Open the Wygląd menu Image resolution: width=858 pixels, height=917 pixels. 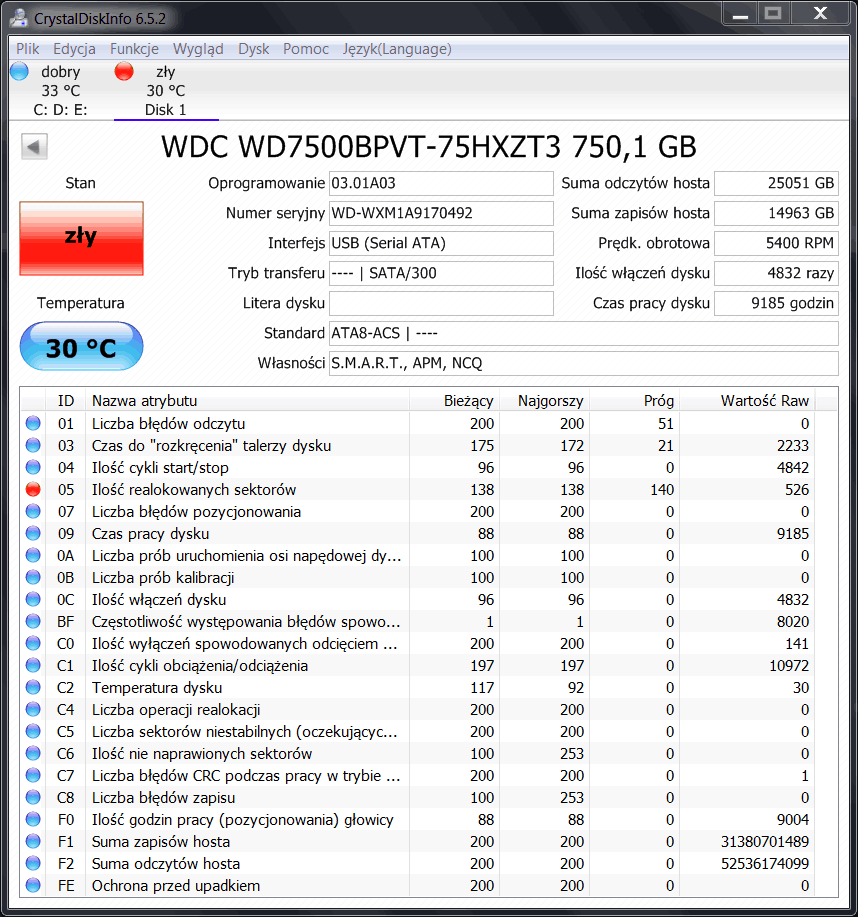tap(198, 49)
